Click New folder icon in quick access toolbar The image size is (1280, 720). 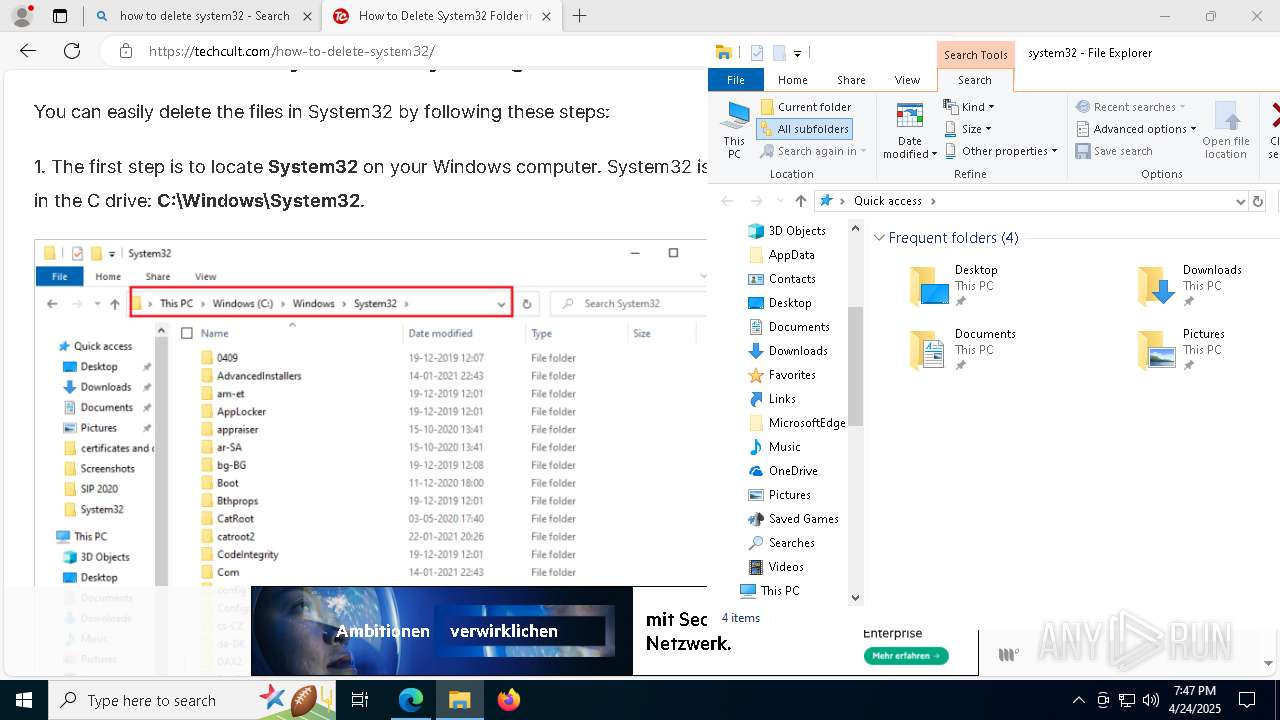[779, 53]
